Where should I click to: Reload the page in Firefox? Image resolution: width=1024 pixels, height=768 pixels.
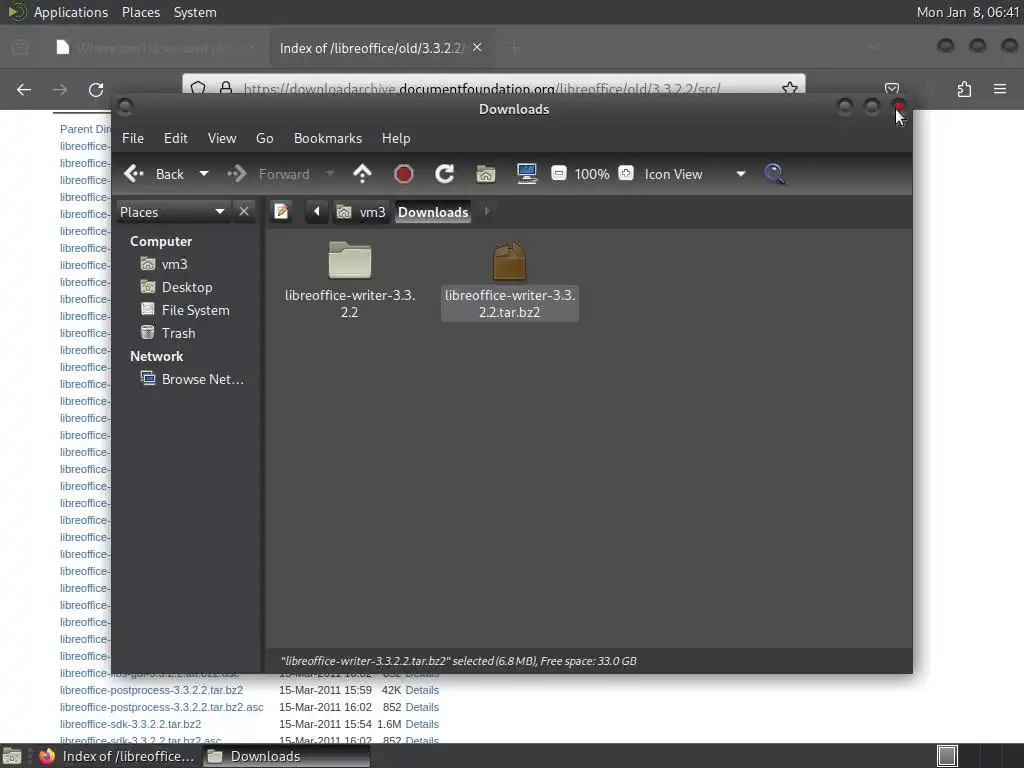coord(96,89)
